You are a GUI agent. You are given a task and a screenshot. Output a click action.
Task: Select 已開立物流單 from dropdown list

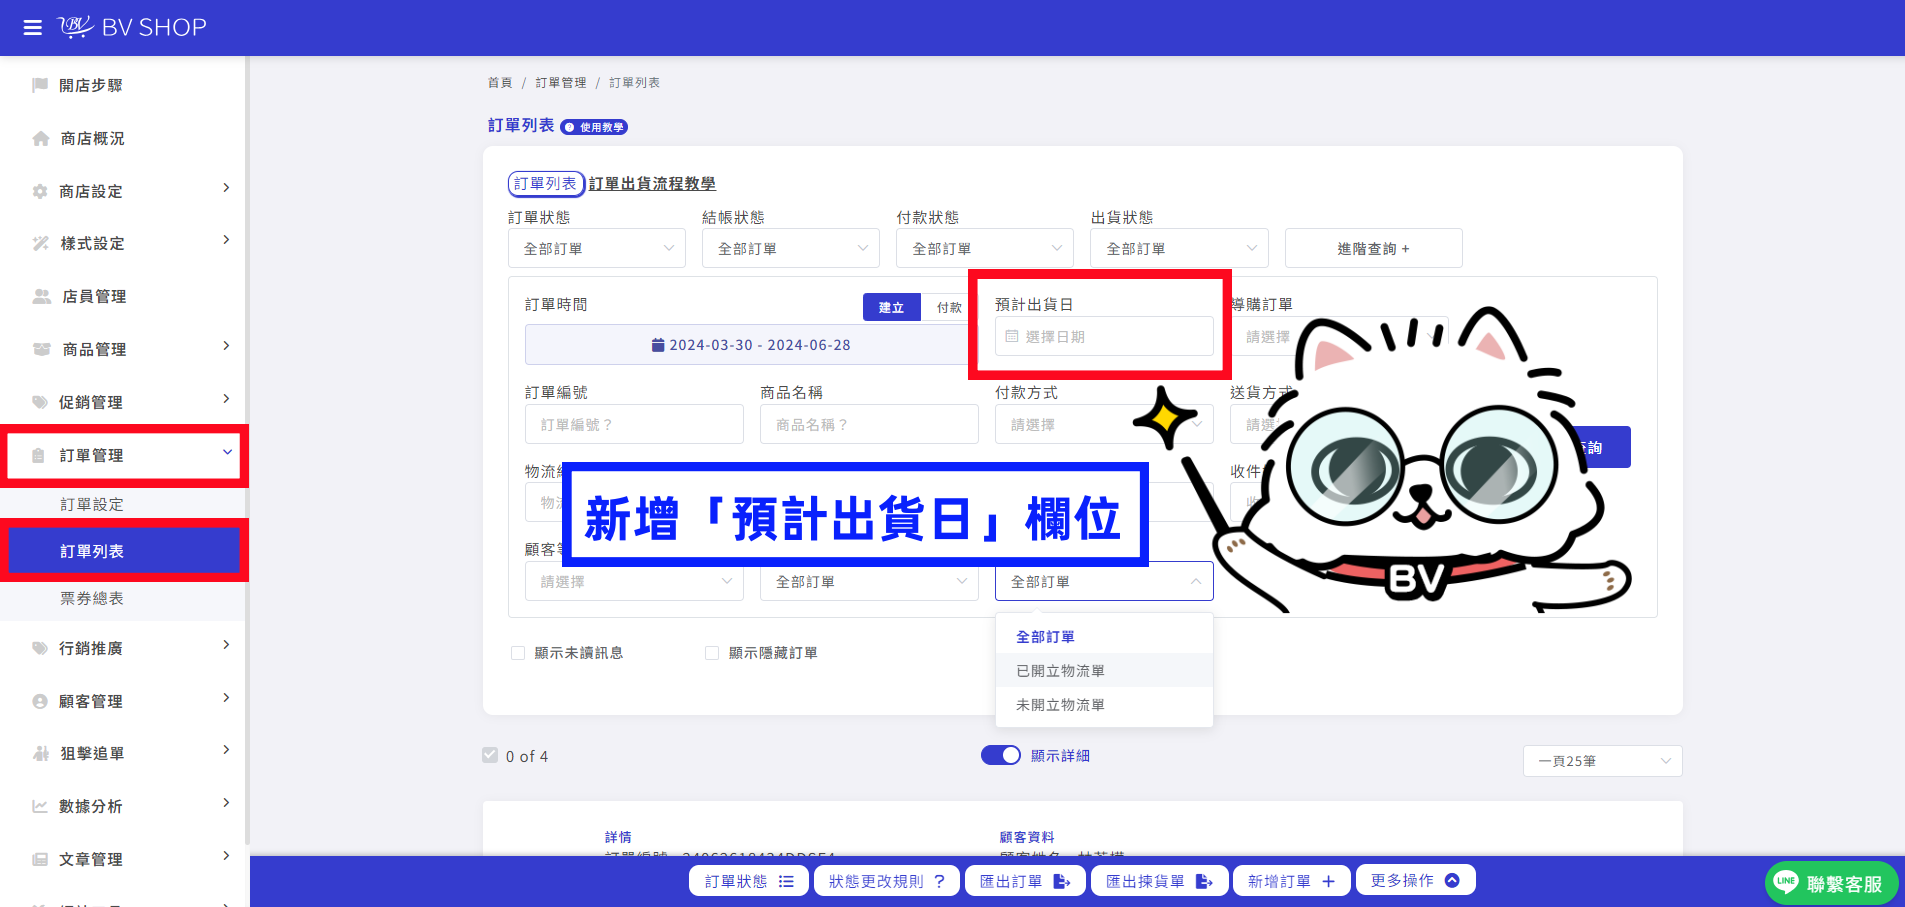coord(1104,671)
